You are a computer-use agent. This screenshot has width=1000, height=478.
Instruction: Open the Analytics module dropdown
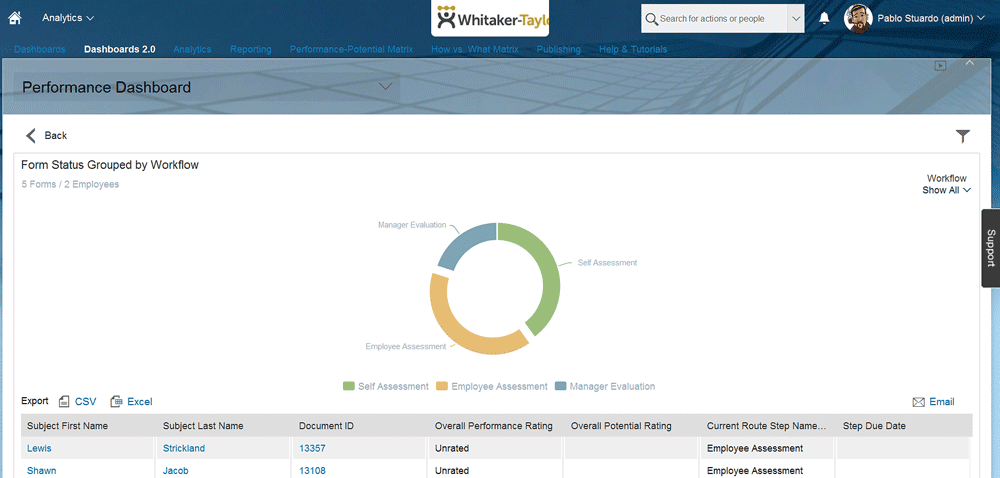pos(68,18)
